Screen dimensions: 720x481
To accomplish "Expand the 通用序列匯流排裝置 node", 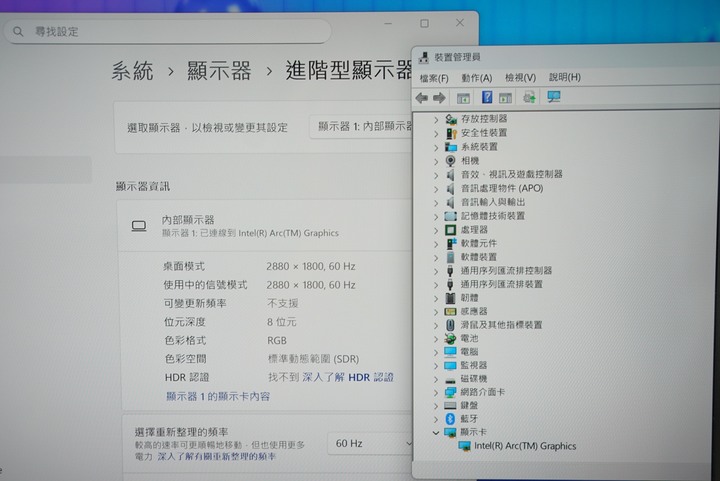I will point(436,285).
